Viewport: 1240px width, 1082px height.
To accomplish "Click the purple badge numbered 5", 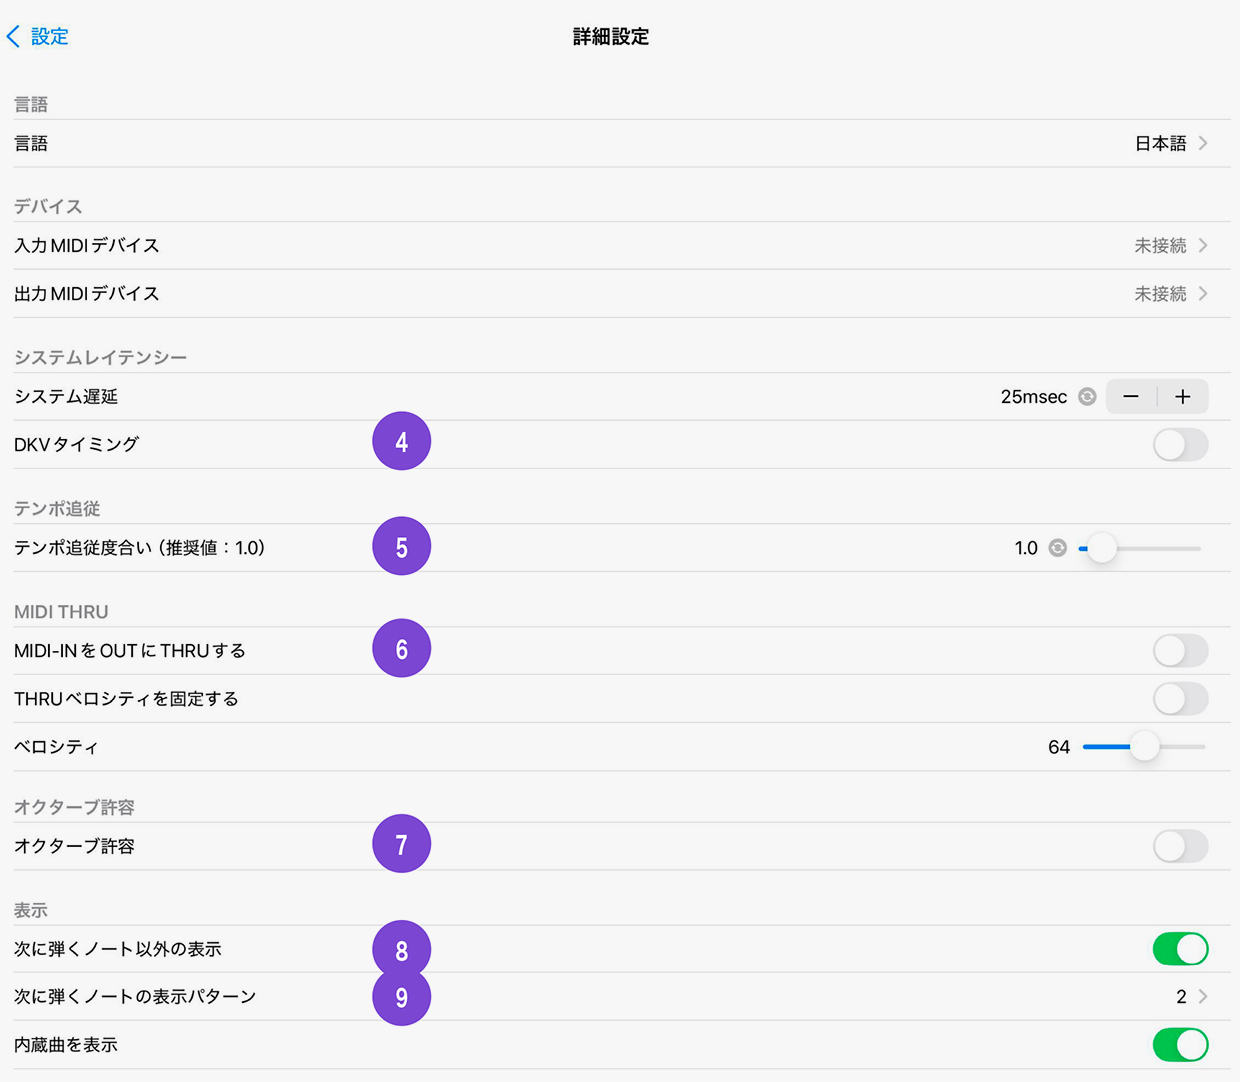I will 401,546.
